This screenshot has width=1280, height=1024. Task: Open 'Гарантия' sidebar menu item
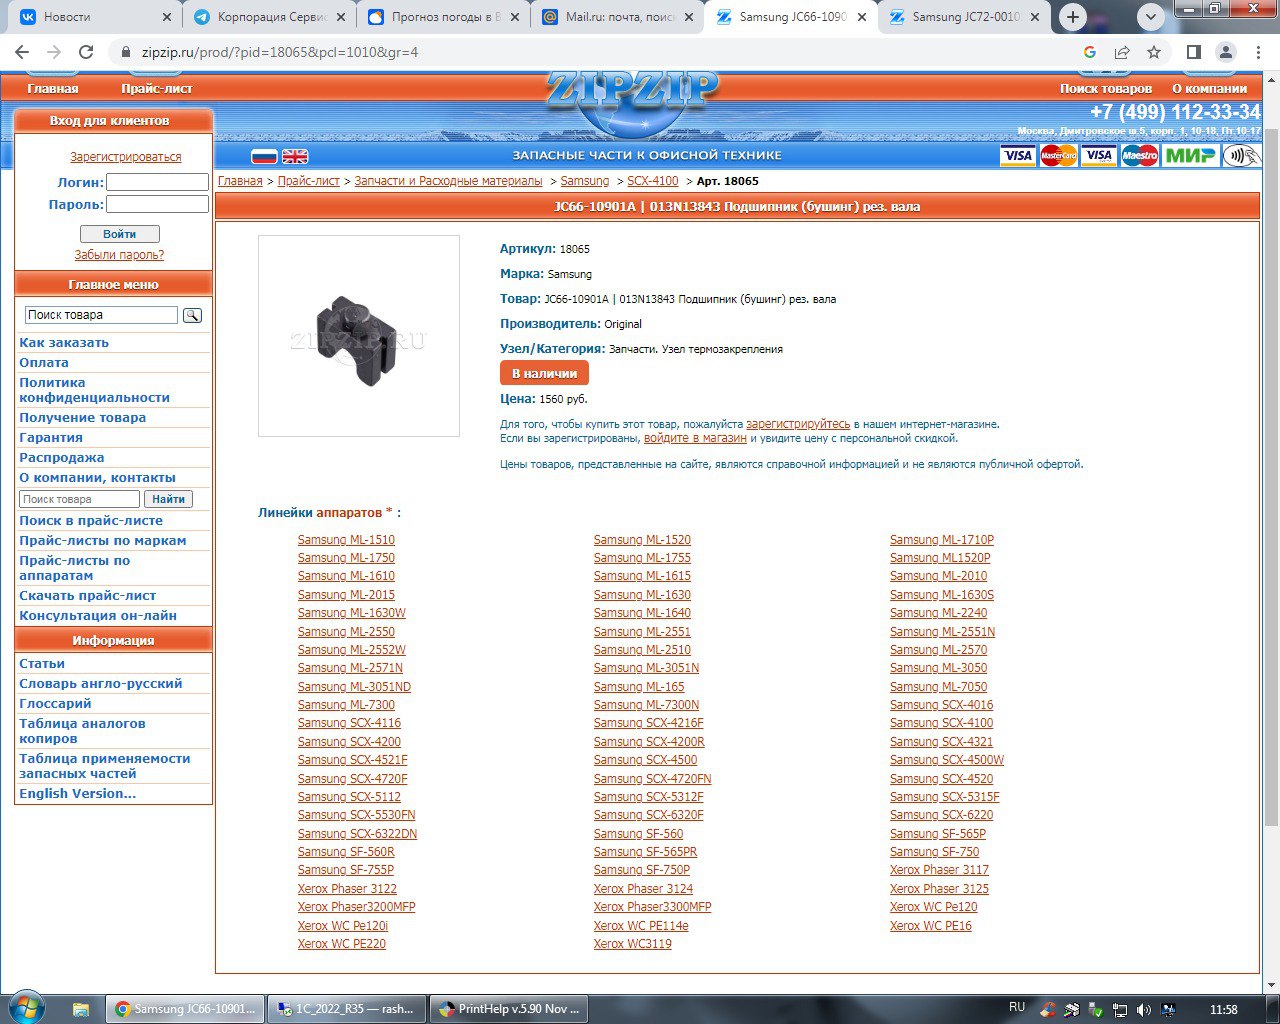click(x=51, y=438)
